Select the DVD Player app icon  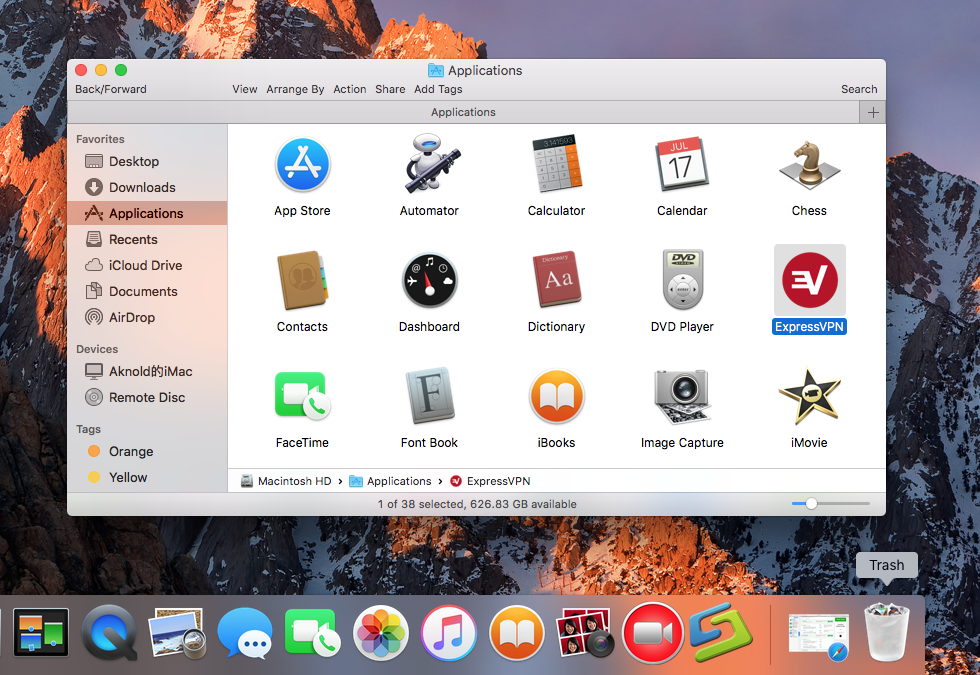pyautogui.click(x=682, y=279)
